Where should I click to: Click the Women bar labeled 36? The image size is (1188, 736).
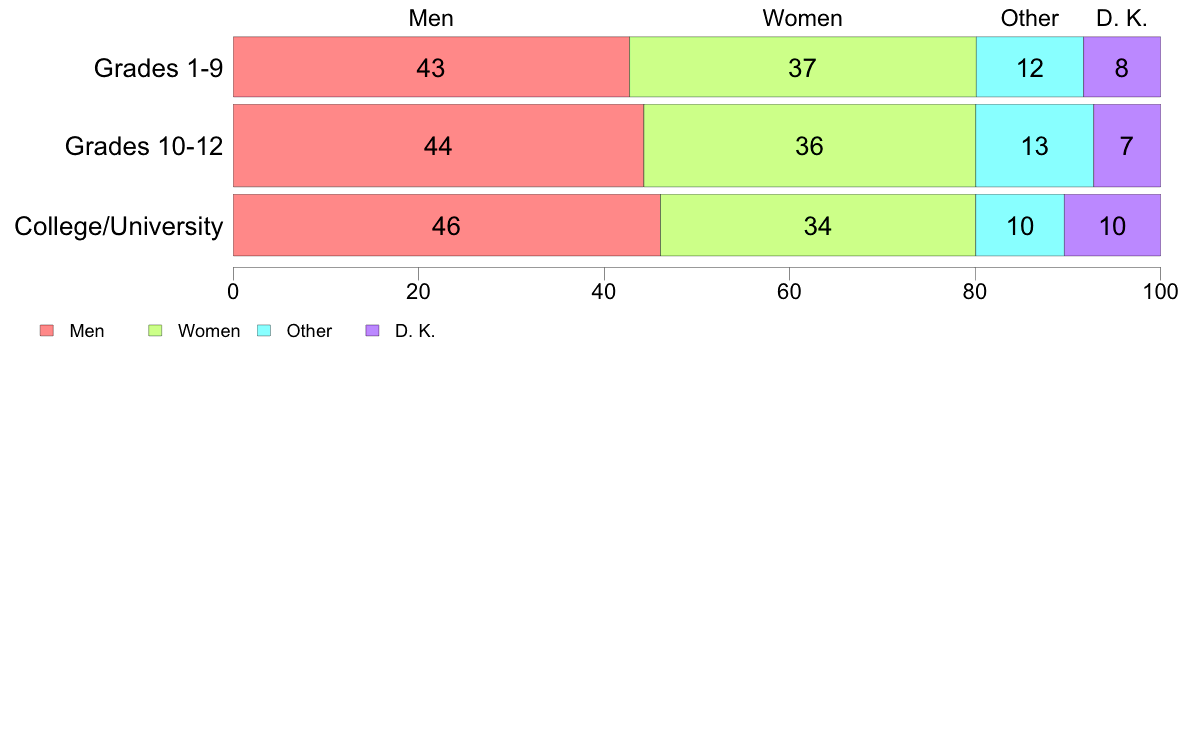click(809, 146)
